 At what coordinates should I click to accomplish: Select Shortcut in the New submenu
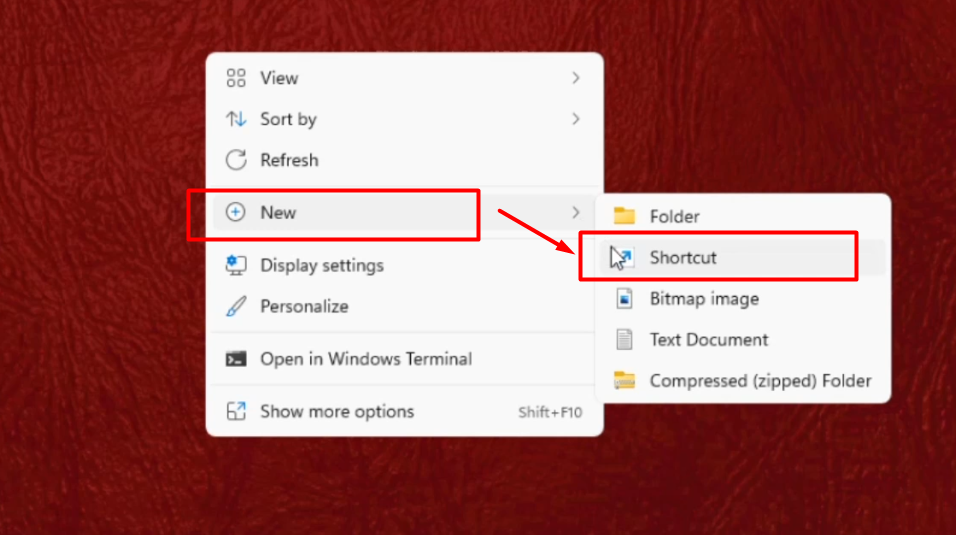tap(743, 257)
